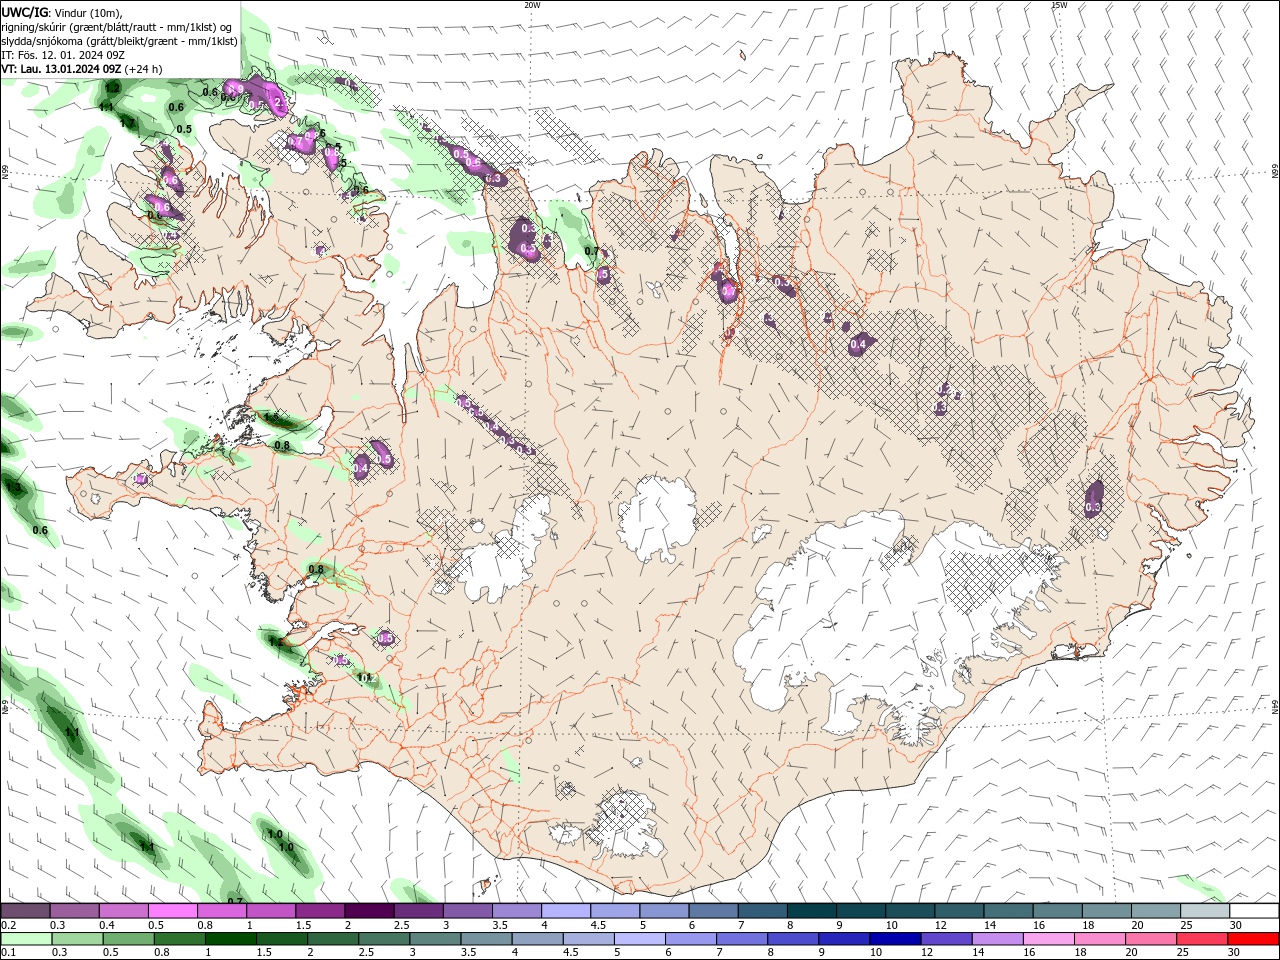
Task: Click the '4.5' label in snow legend
Action: point(598,925)
